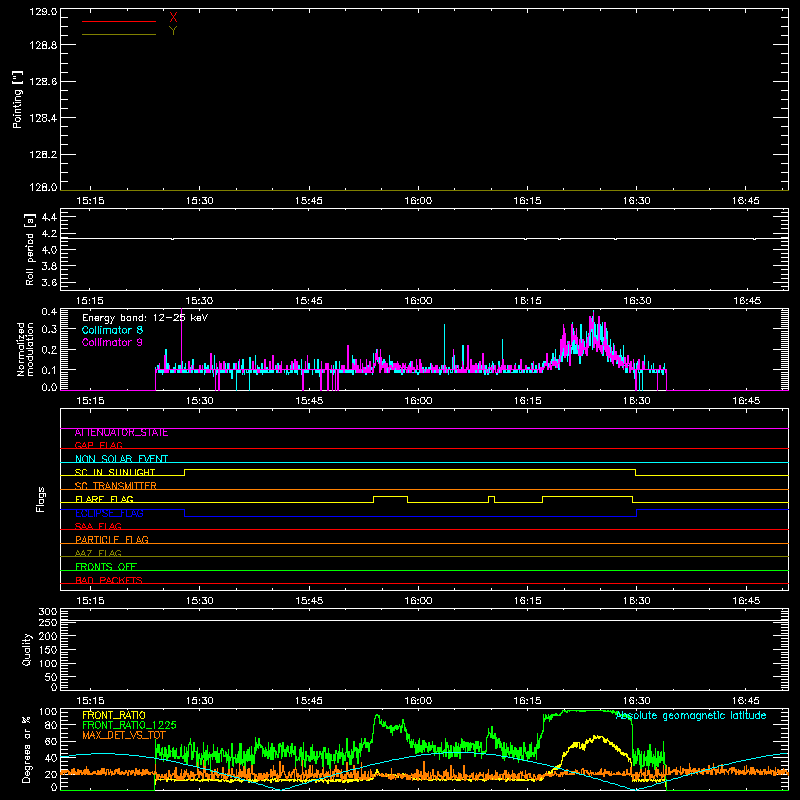Click the 128.2 pointing axis value

[x=43, y=155]
